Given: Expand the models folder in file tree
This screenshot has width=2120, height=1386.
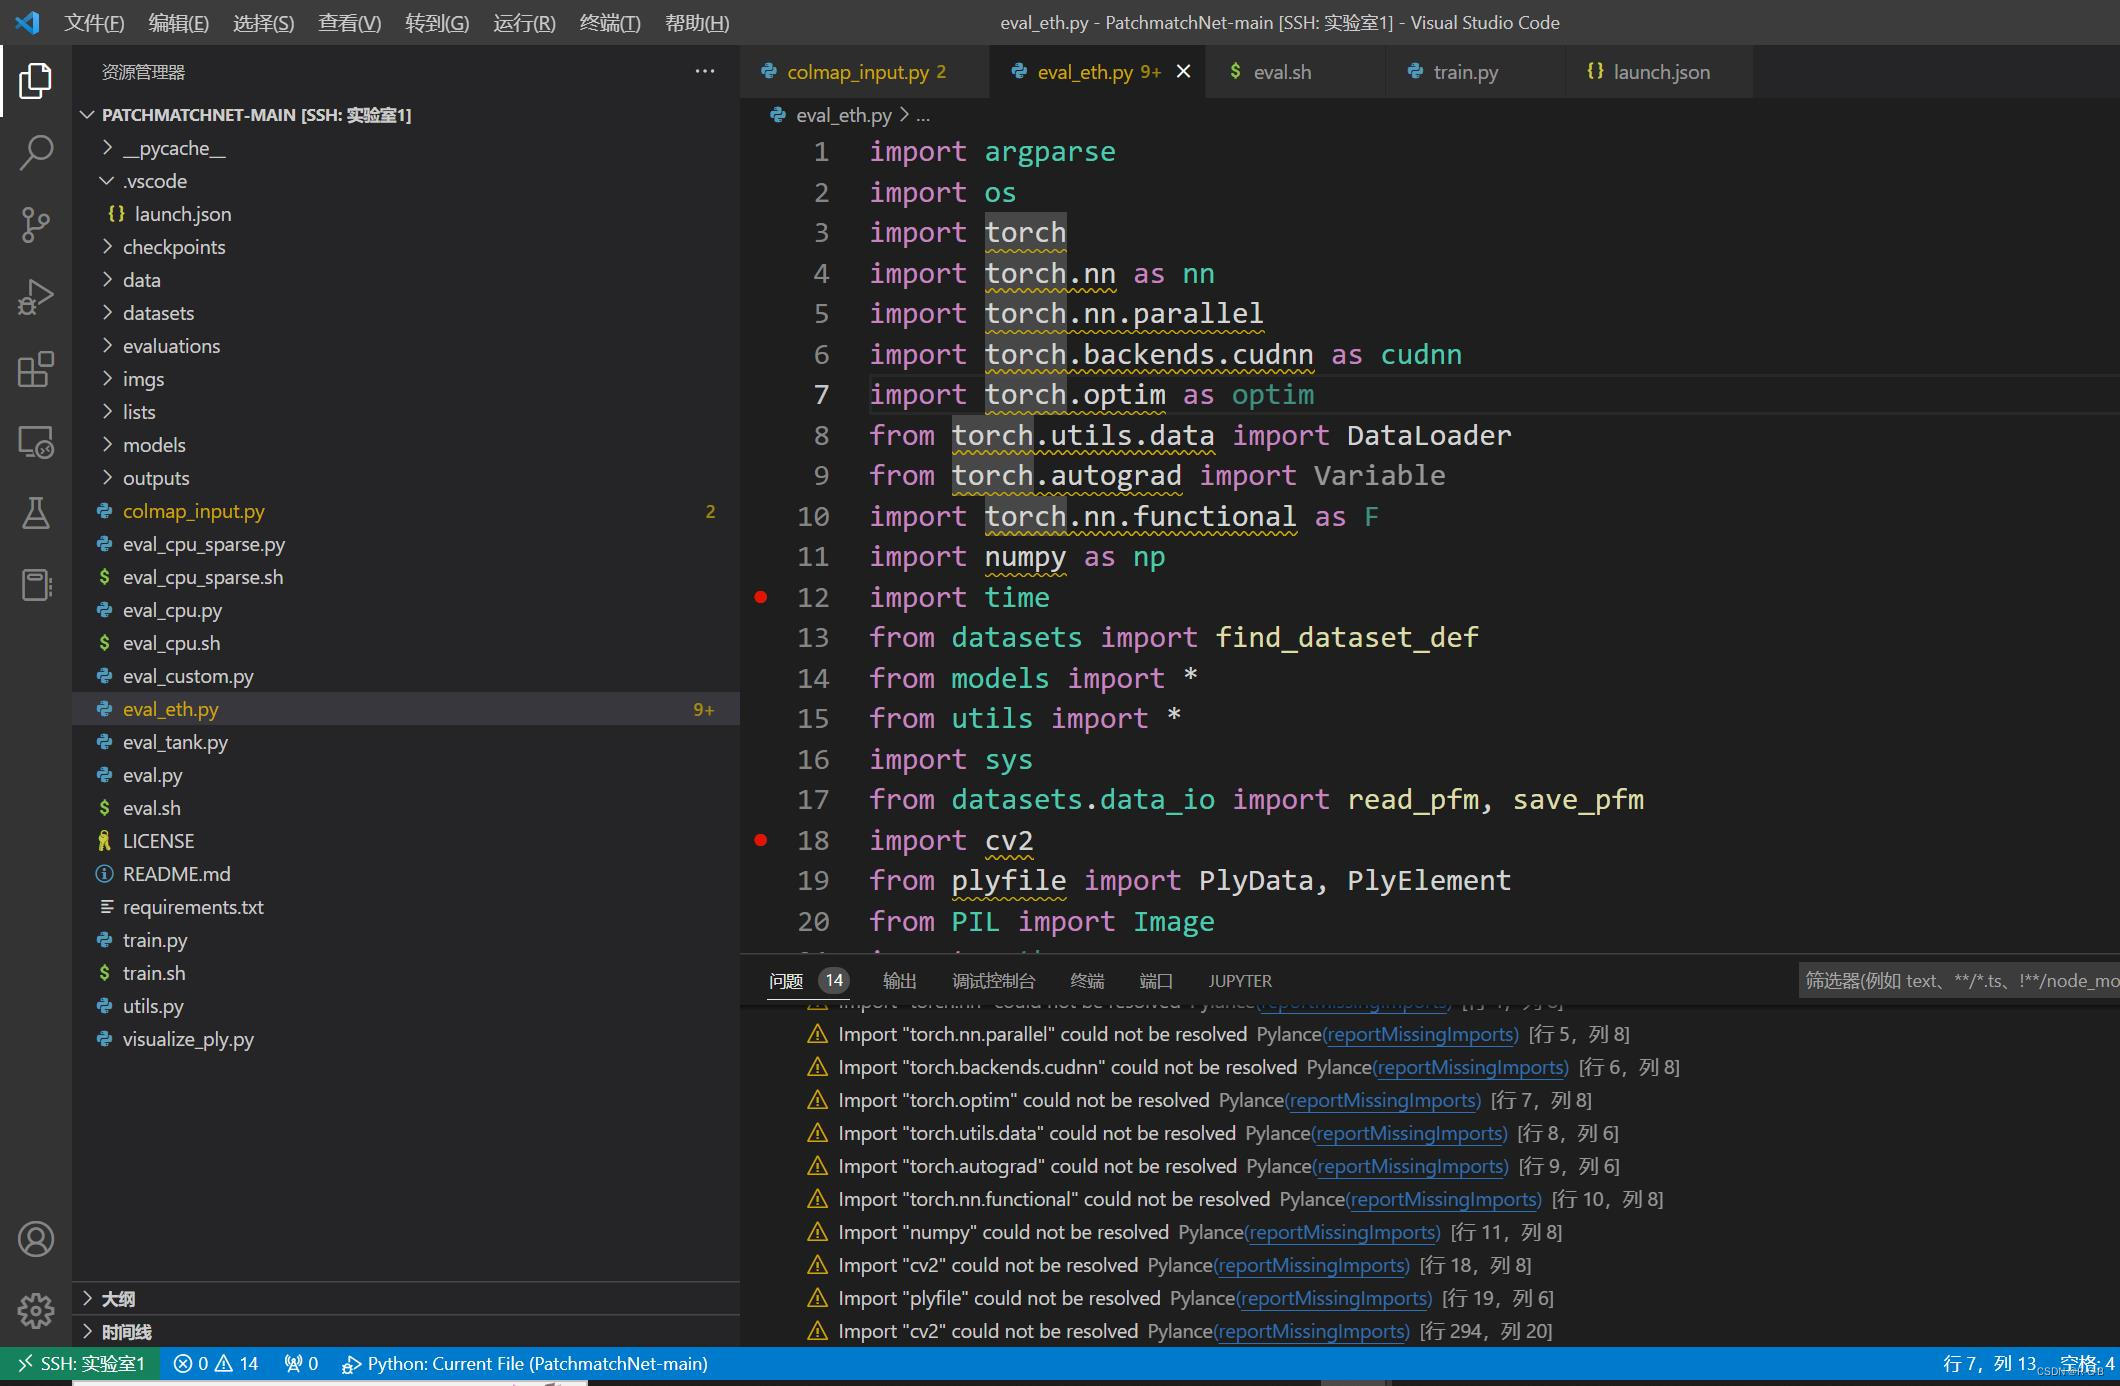Looking at the screenshot, I should [x=153, y=444].
